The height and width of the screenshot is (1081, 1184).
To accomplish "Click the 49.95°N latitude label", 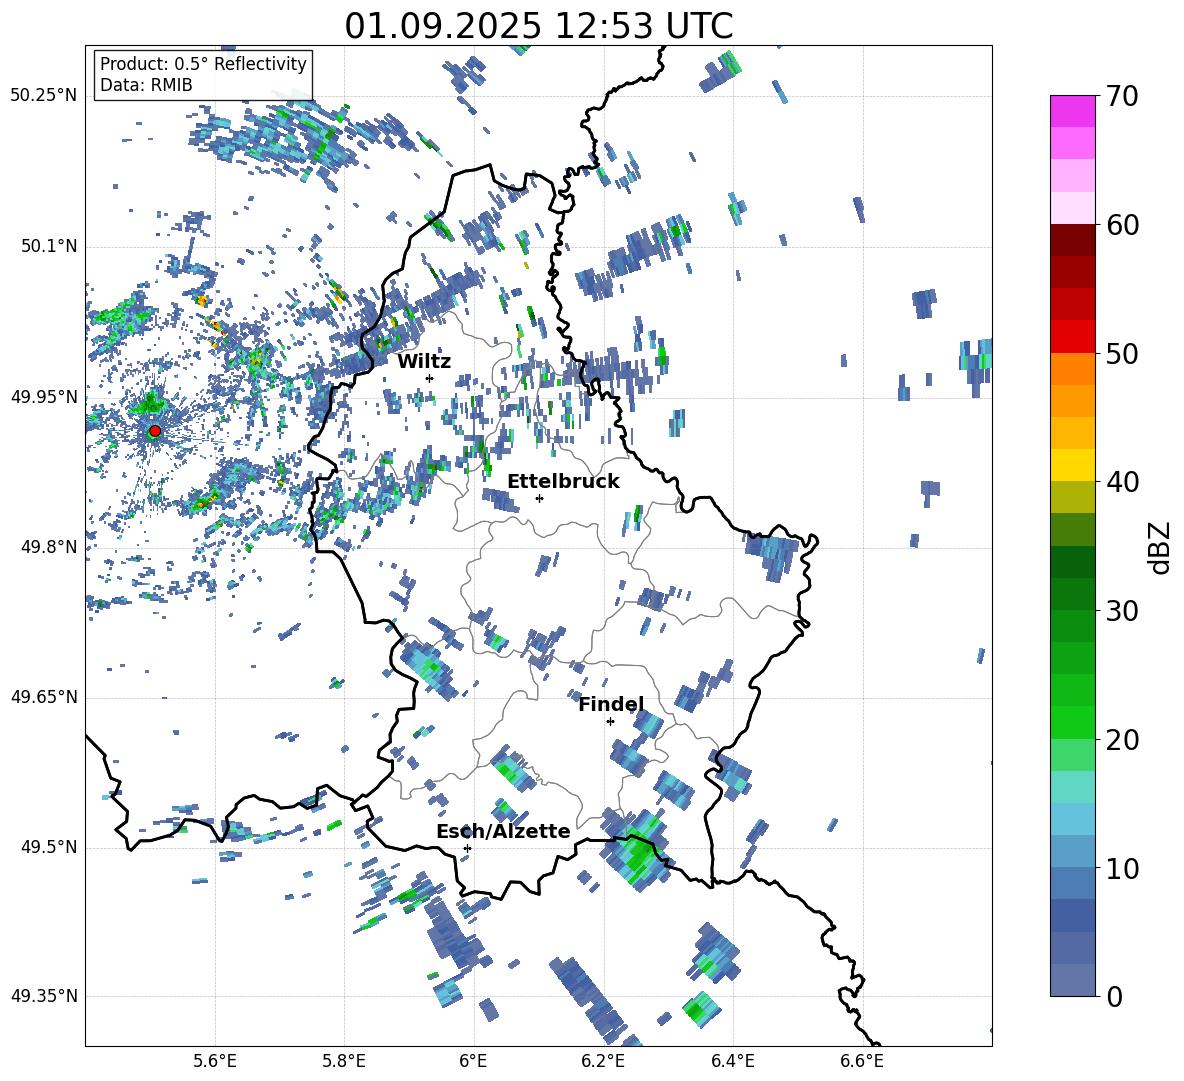I will pyautogui.click(x=44, y=397).
